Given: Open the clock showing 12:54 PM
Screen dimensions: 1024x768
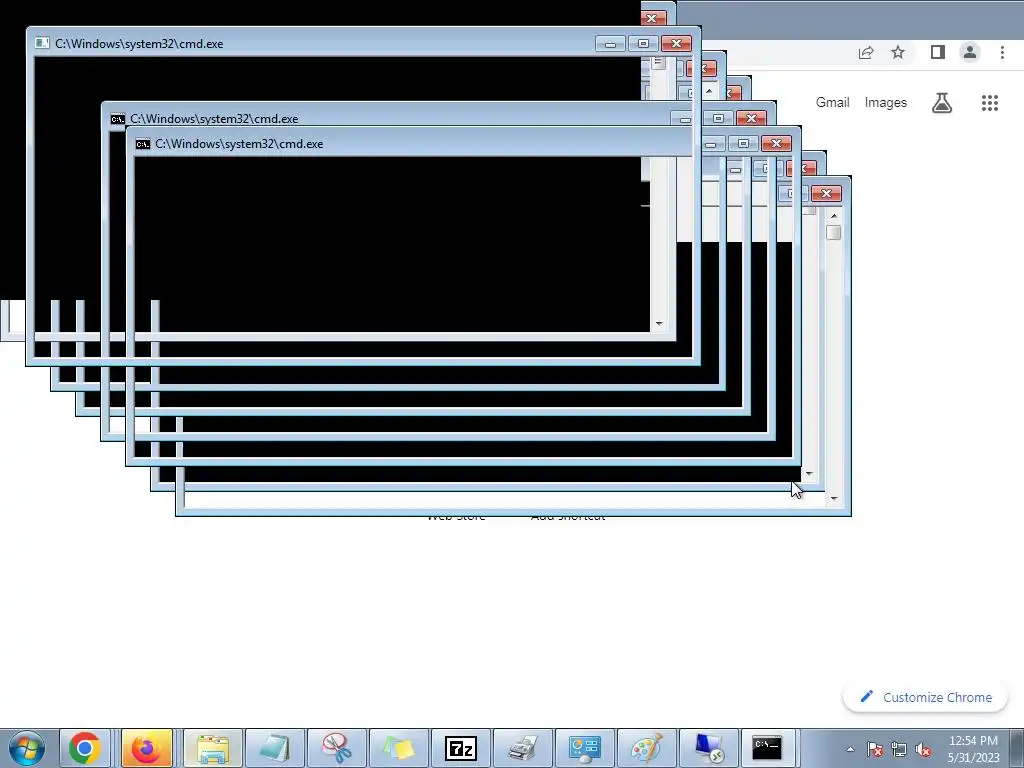Looking at the screenshot, I should tap(973, 749).
